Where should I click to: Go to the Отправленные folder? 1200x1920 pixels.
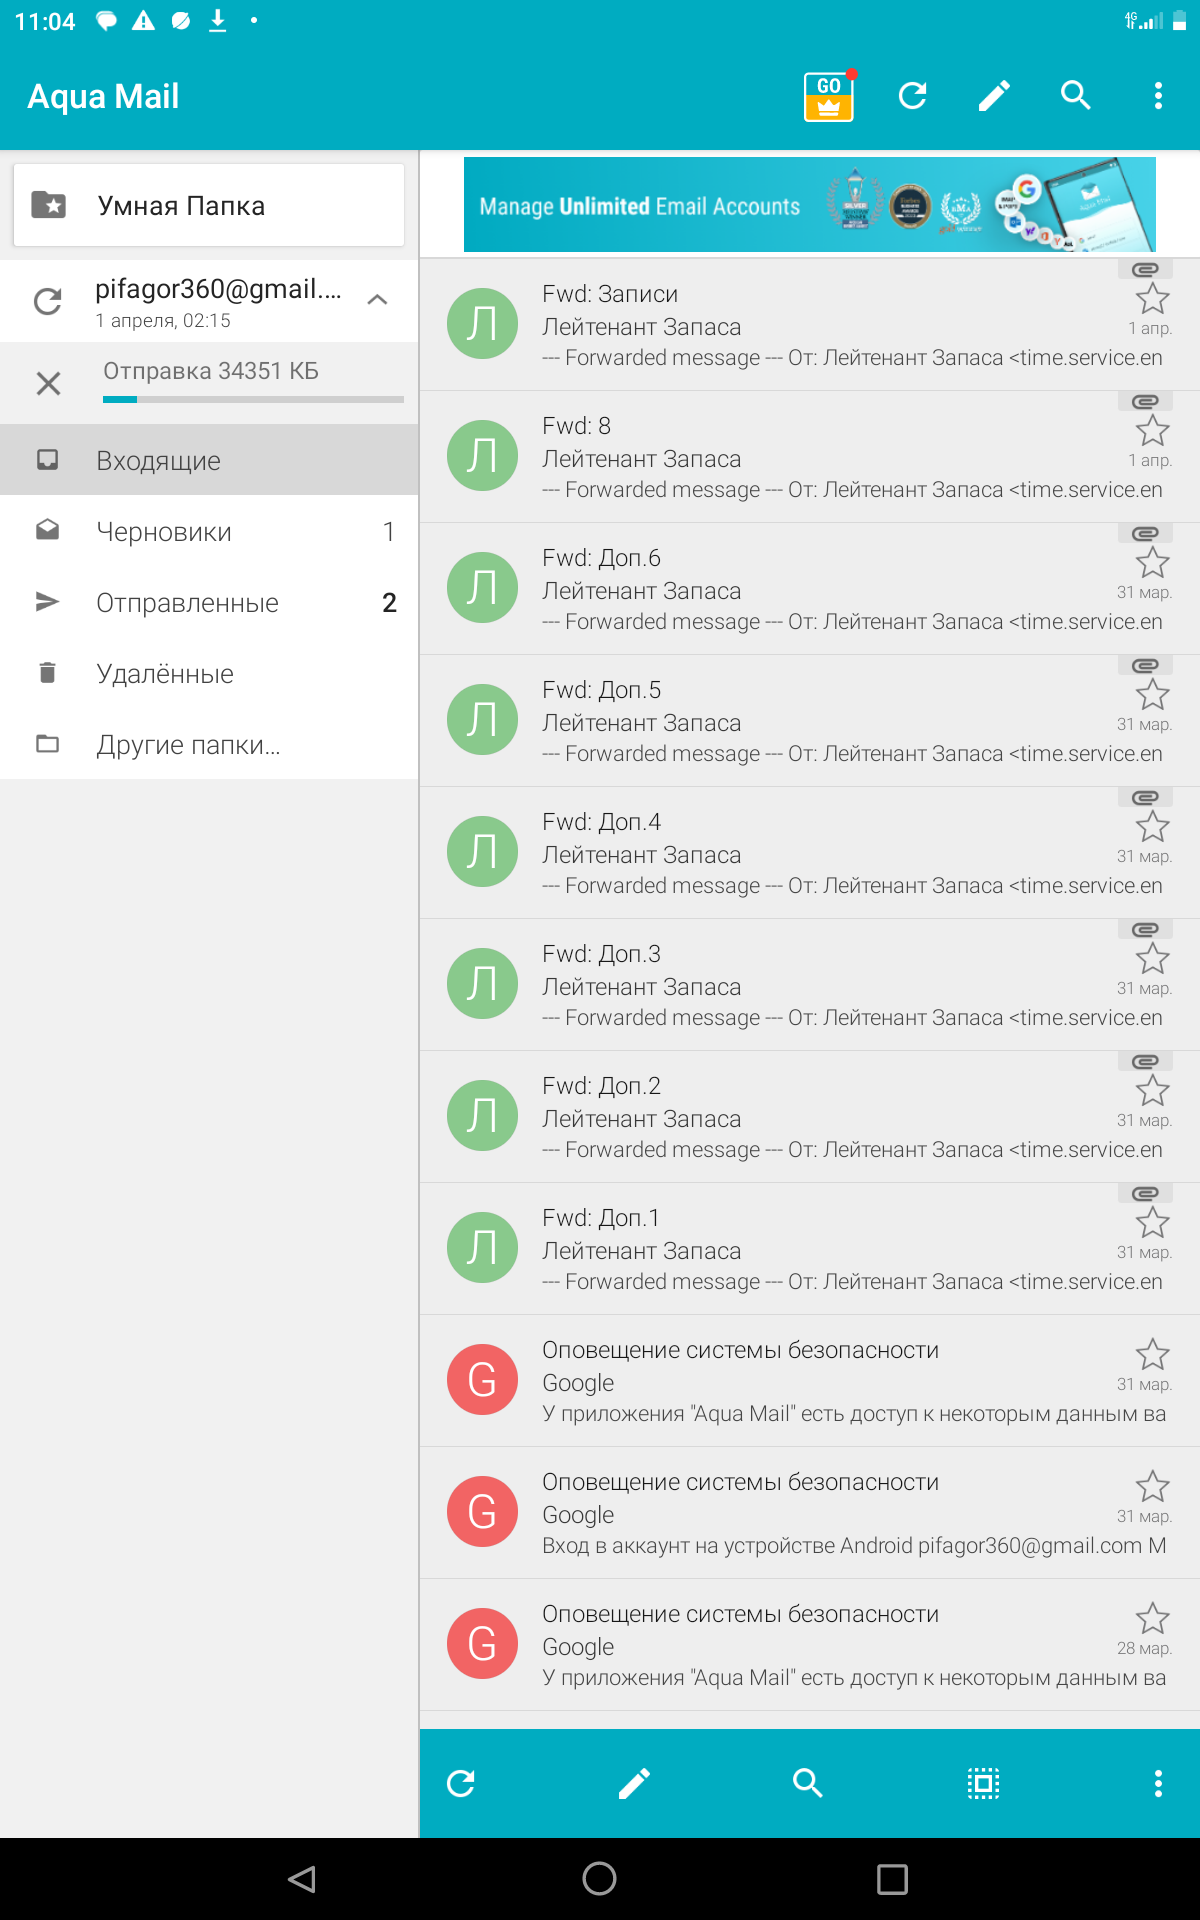187,603
